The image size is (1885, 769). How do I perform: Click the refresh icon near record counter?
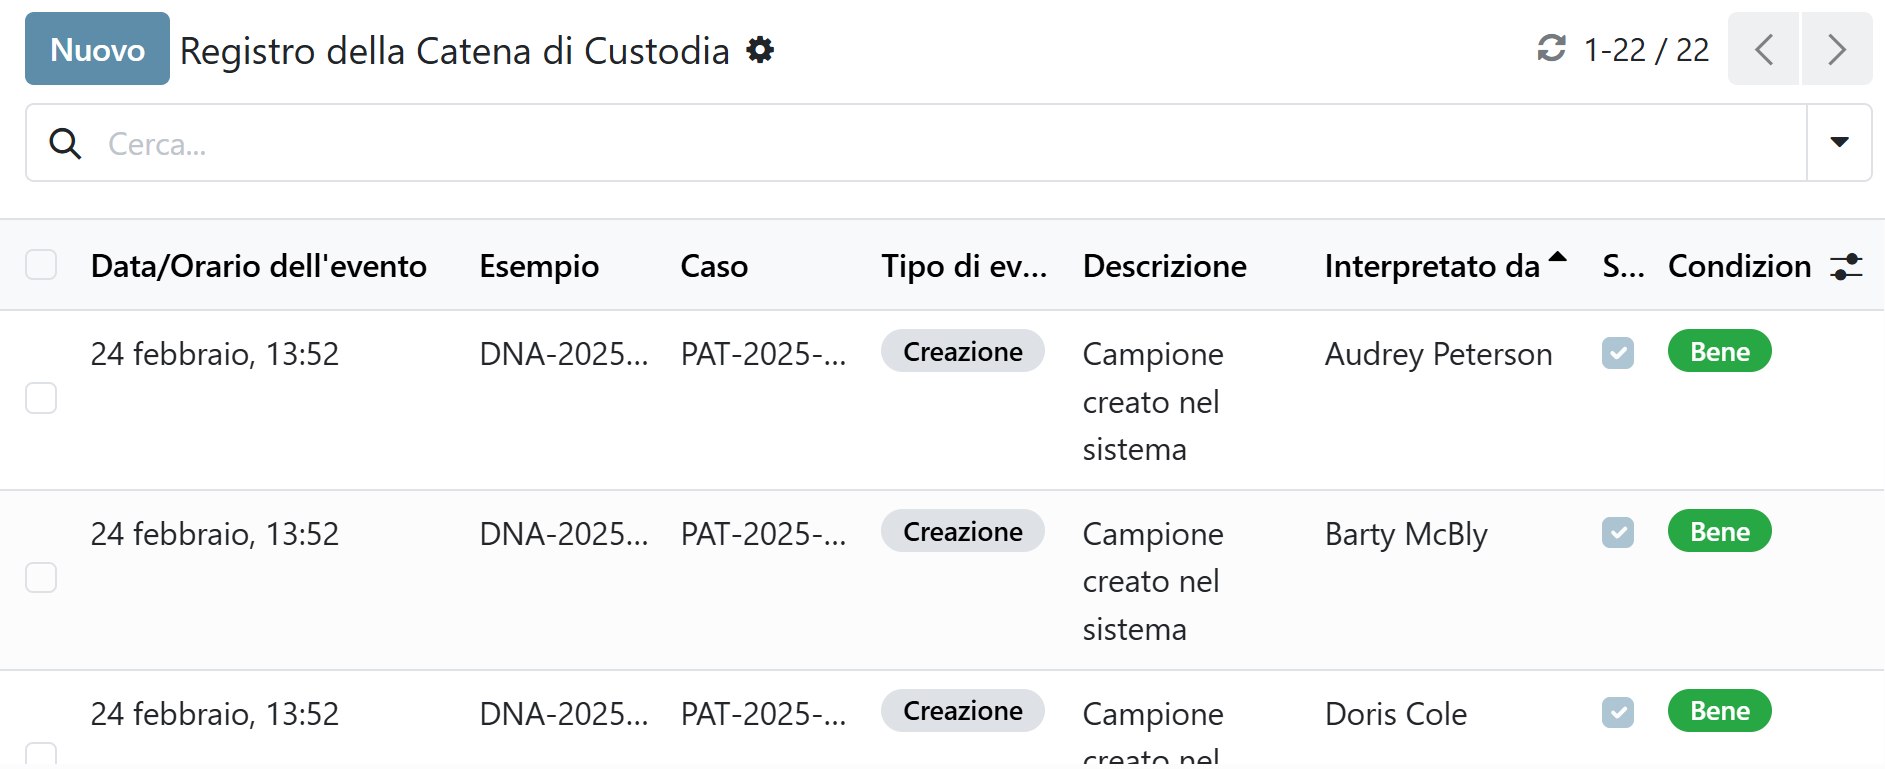pos(1551,48)
